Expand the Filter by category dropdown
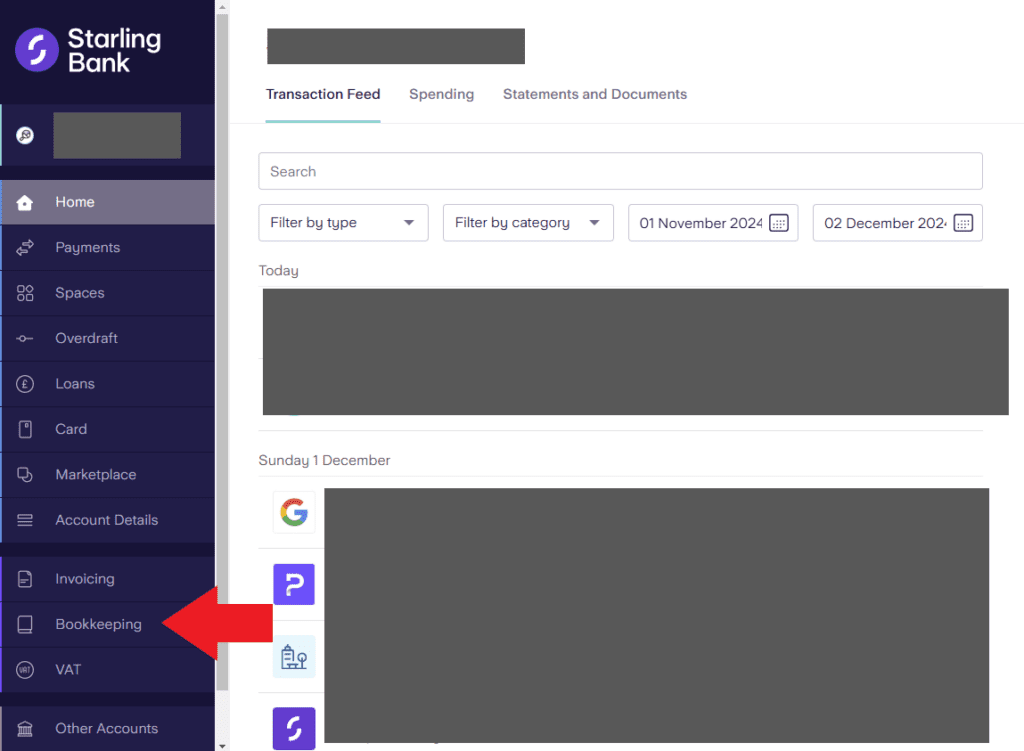 tap(528, 223)
